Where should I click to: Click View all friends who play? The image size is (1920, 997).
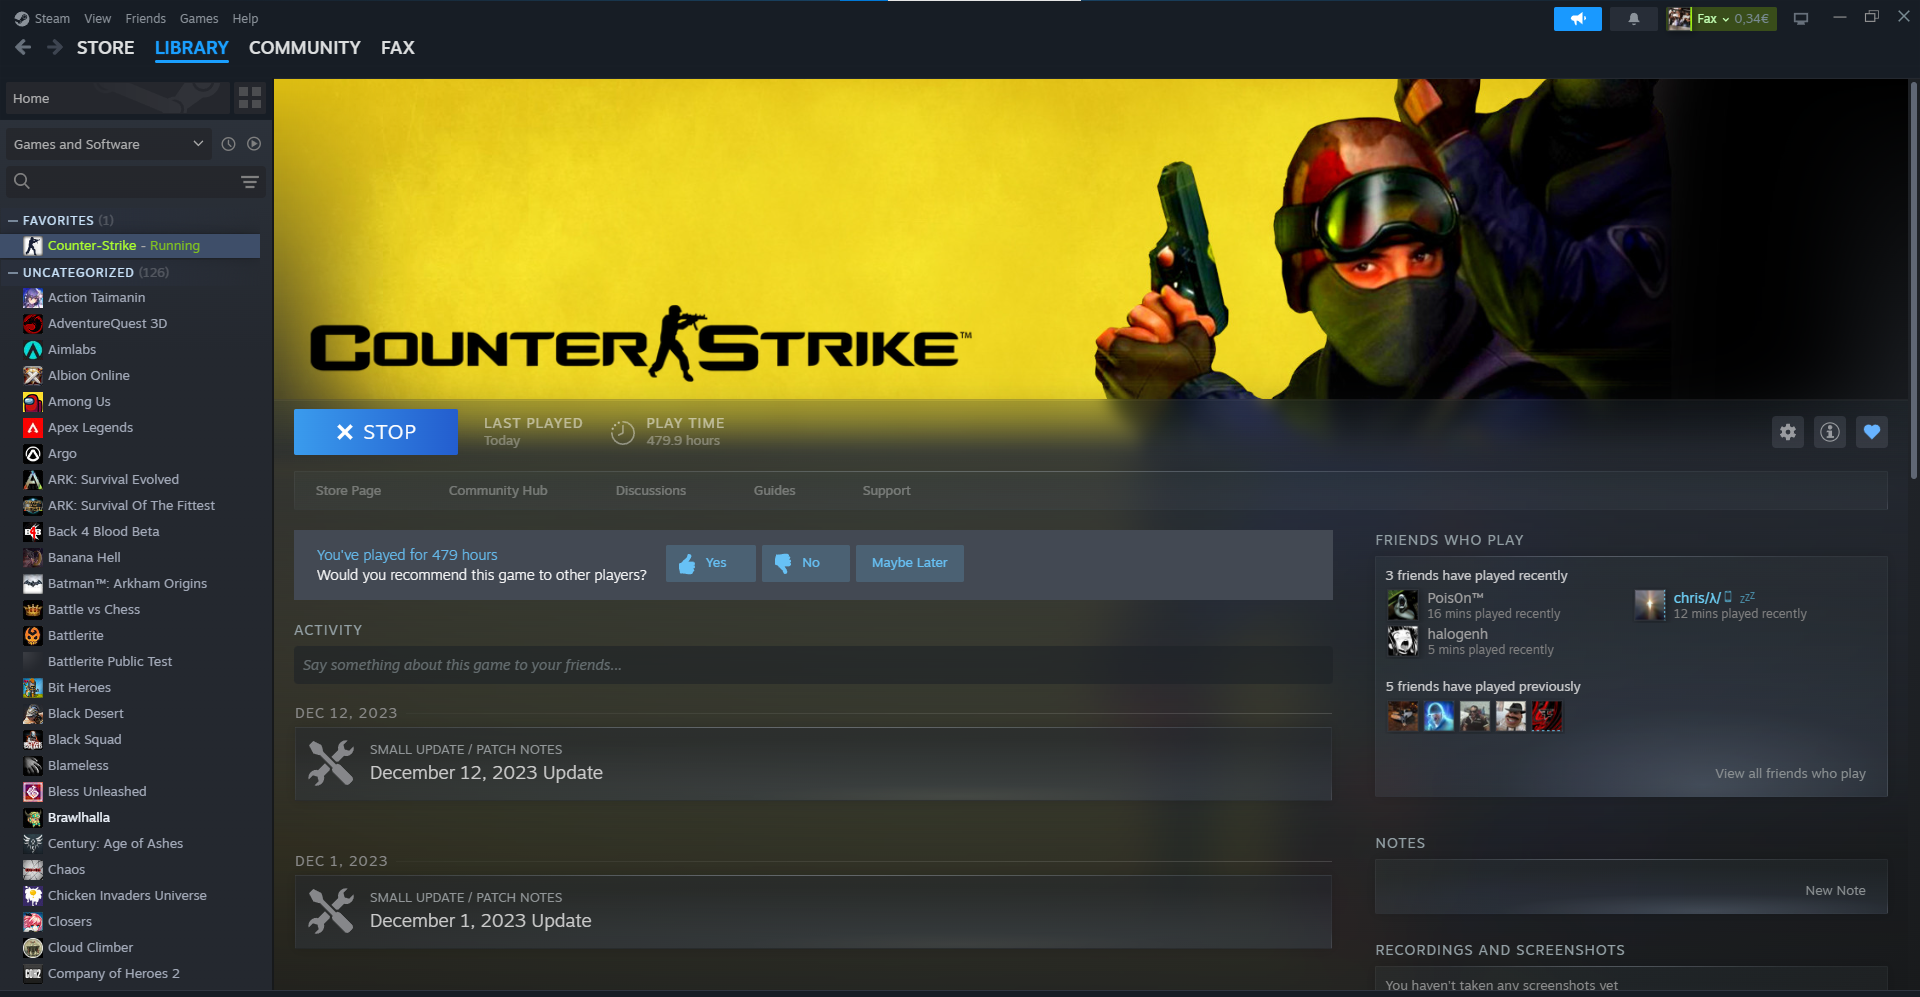click(1789, 773)
